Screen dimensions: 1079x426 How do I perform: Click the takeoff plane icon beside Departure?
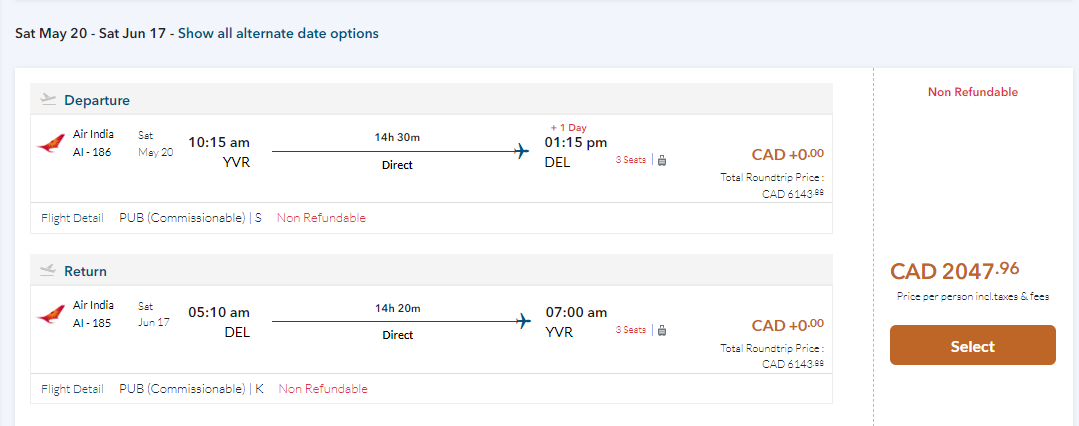coord(48,99)
